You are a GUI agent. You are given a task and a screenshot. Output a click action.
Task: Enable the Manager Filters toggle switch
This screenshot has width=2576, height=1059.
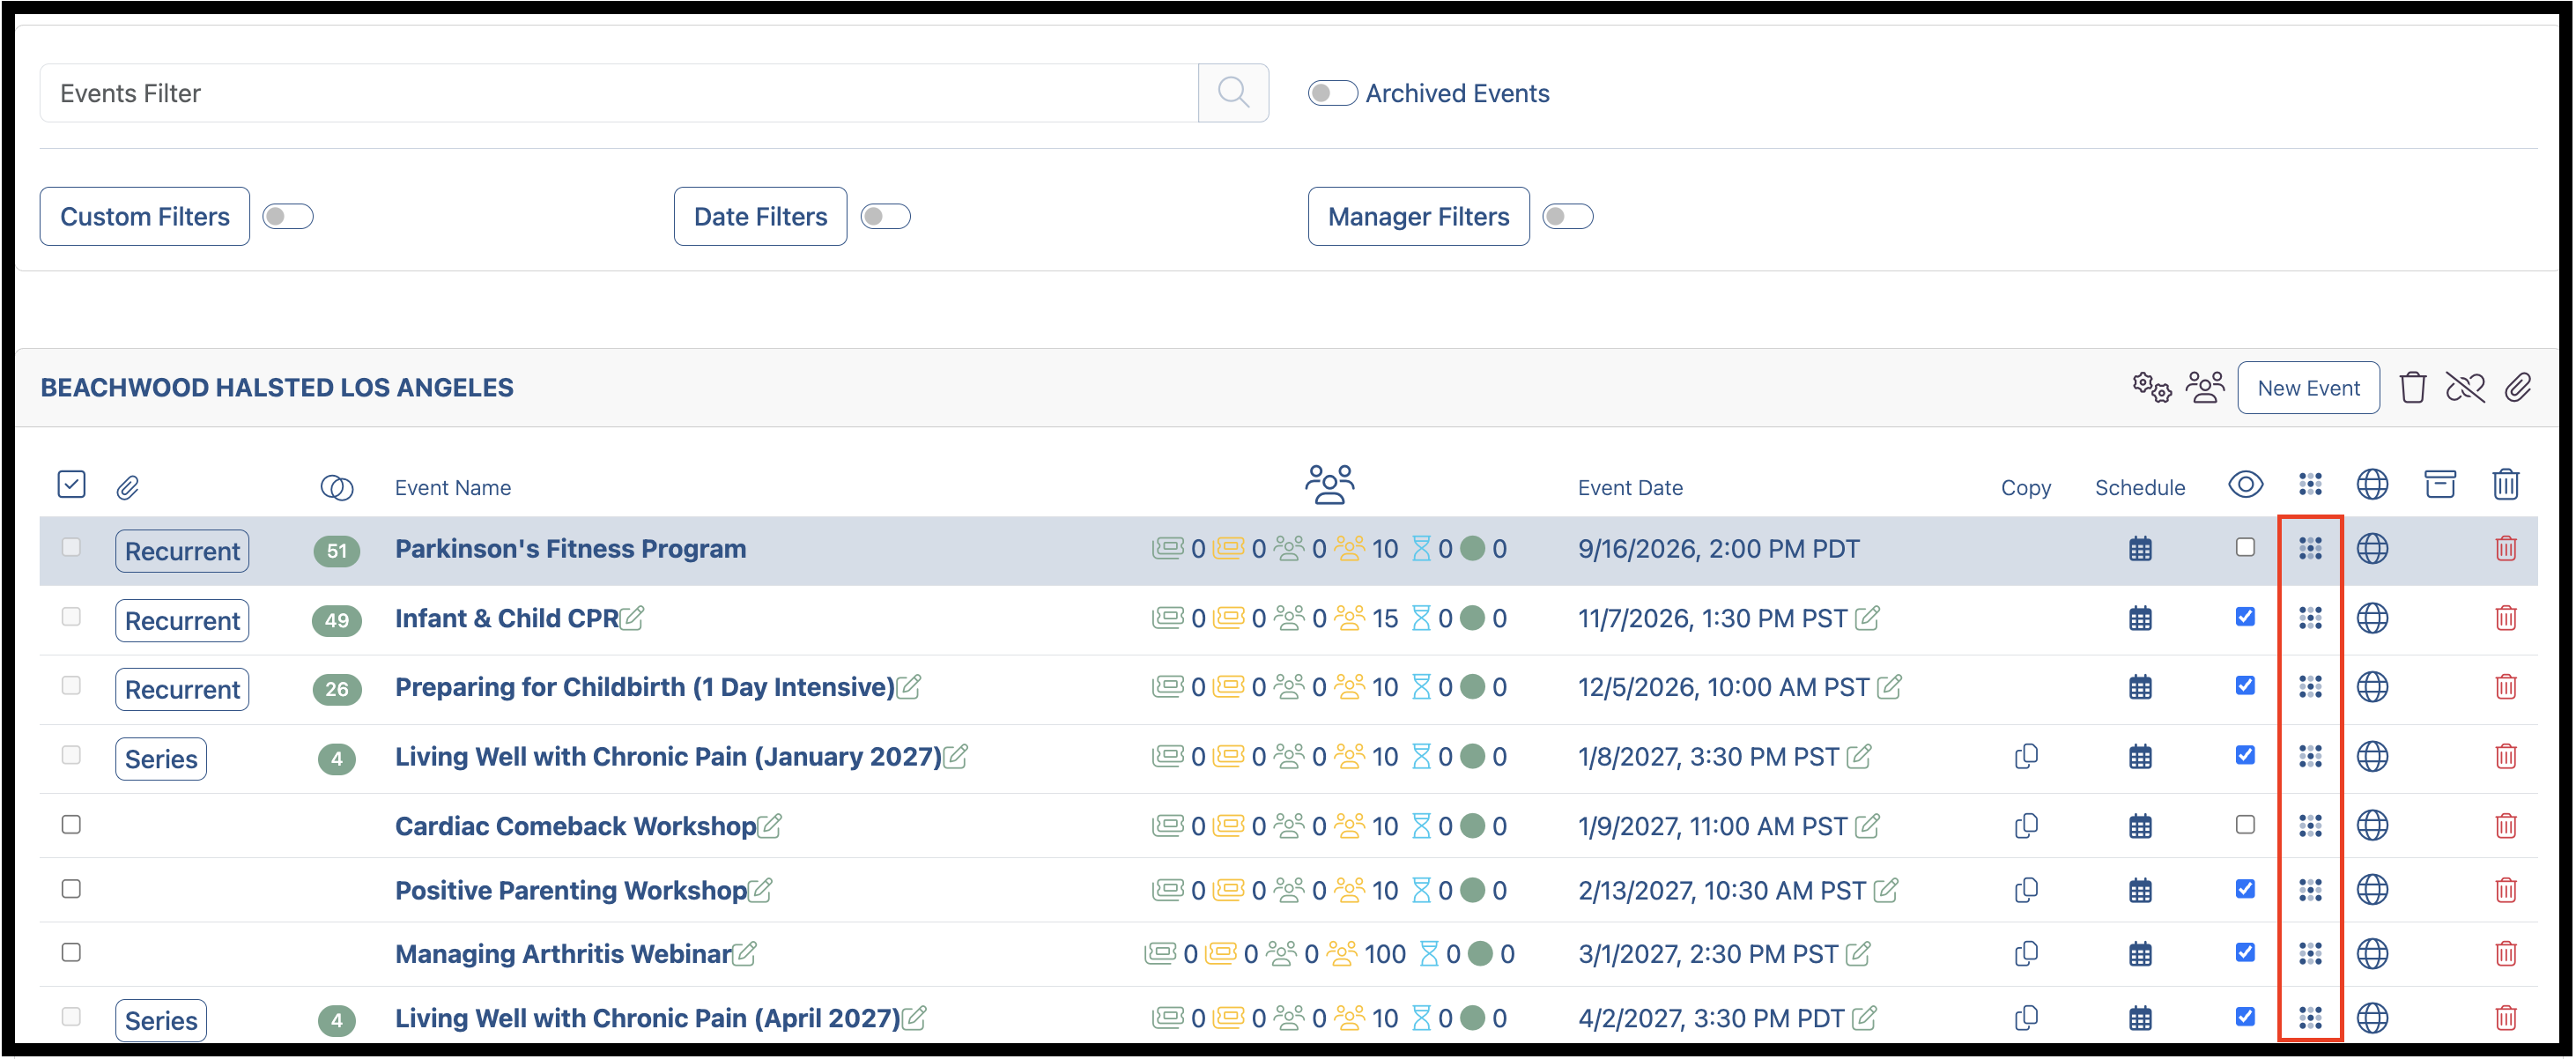[x=1567, y=216]
